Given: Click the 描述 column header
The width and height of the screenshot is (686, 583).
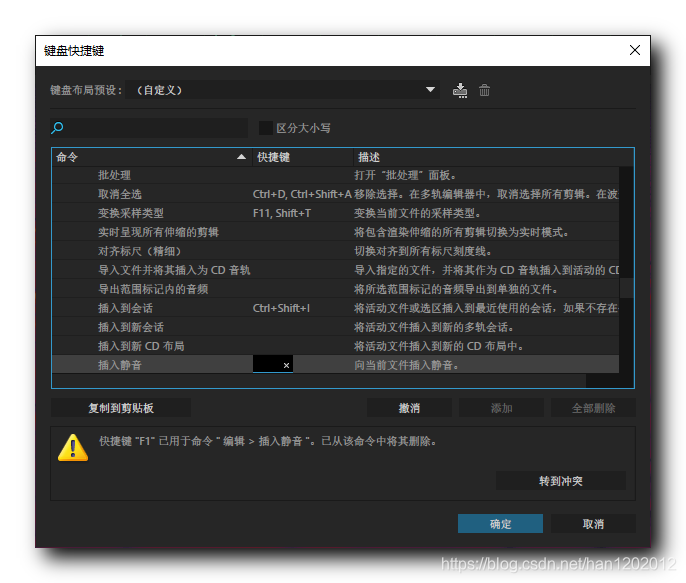Looking at the screenshot, I should click(493, 157).
